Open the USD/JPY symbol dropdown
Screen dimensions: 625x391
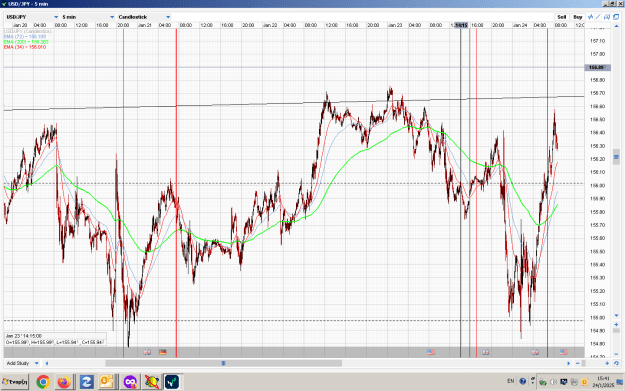(32, 17)
